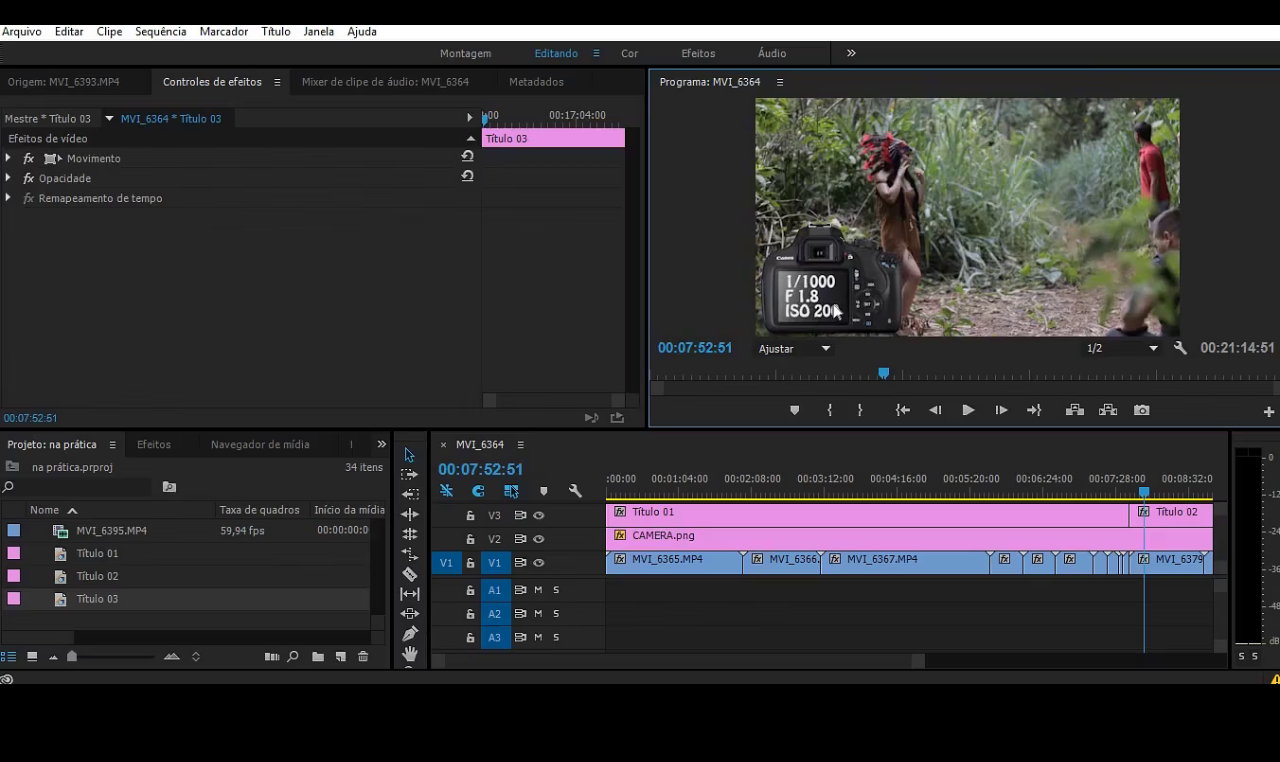Show more workspaces with double chevron
The height and width of the screenshot is (762, 1280).
coord(851,53)
